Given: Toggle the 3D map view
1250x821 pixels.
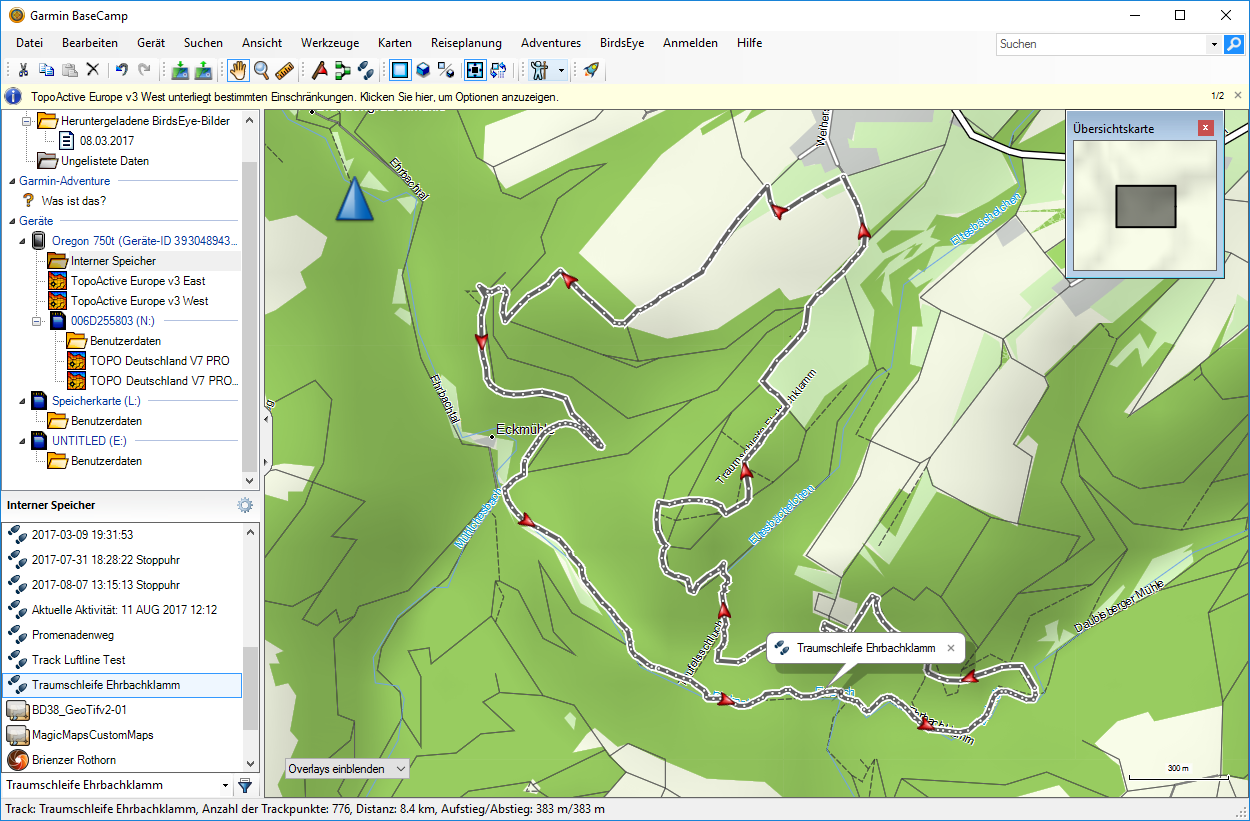Looking at the screenshot, I should click(423, 70).
